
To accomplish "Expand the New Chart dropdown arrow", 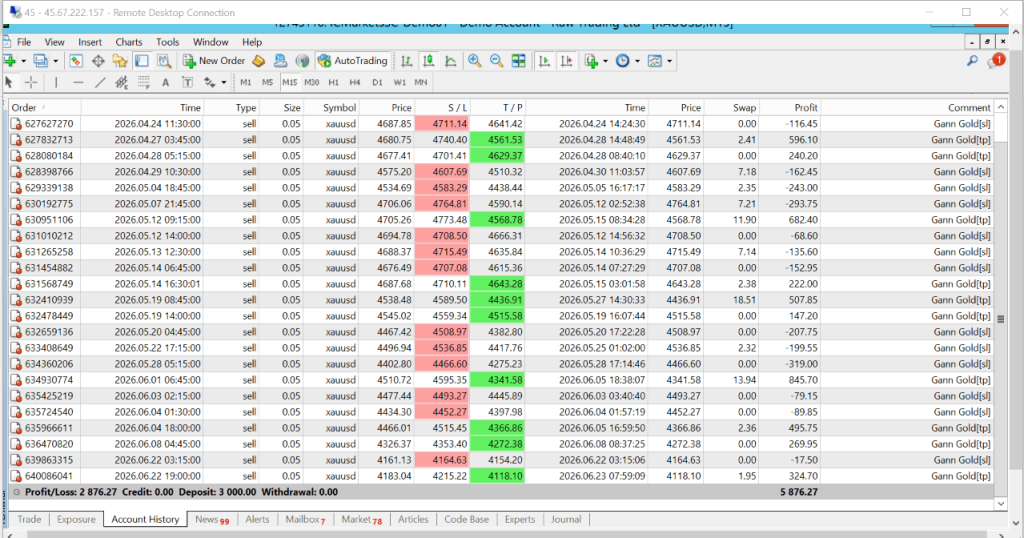I will click(24, 61).
